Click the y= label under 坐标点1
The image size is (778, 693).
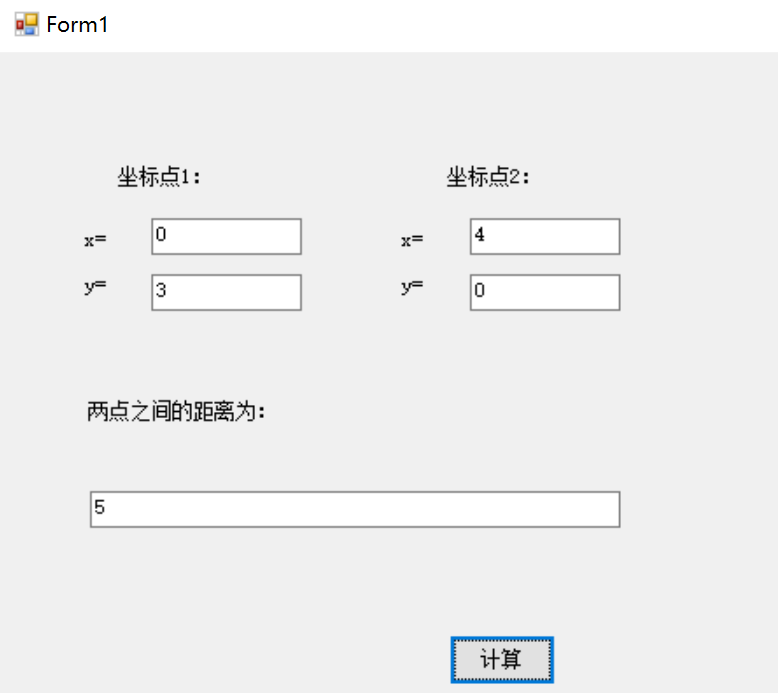[95, 287]
